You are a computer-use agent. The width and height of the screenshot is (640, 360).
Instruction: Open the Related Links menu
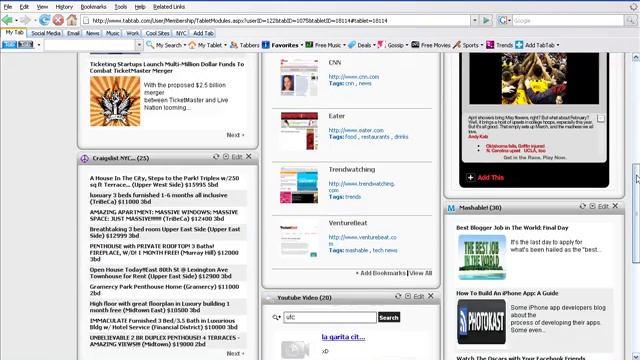point(169,7)
